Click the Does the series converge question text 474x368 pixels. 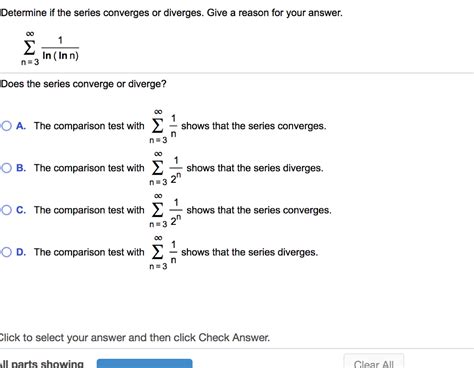coord(83,84)
